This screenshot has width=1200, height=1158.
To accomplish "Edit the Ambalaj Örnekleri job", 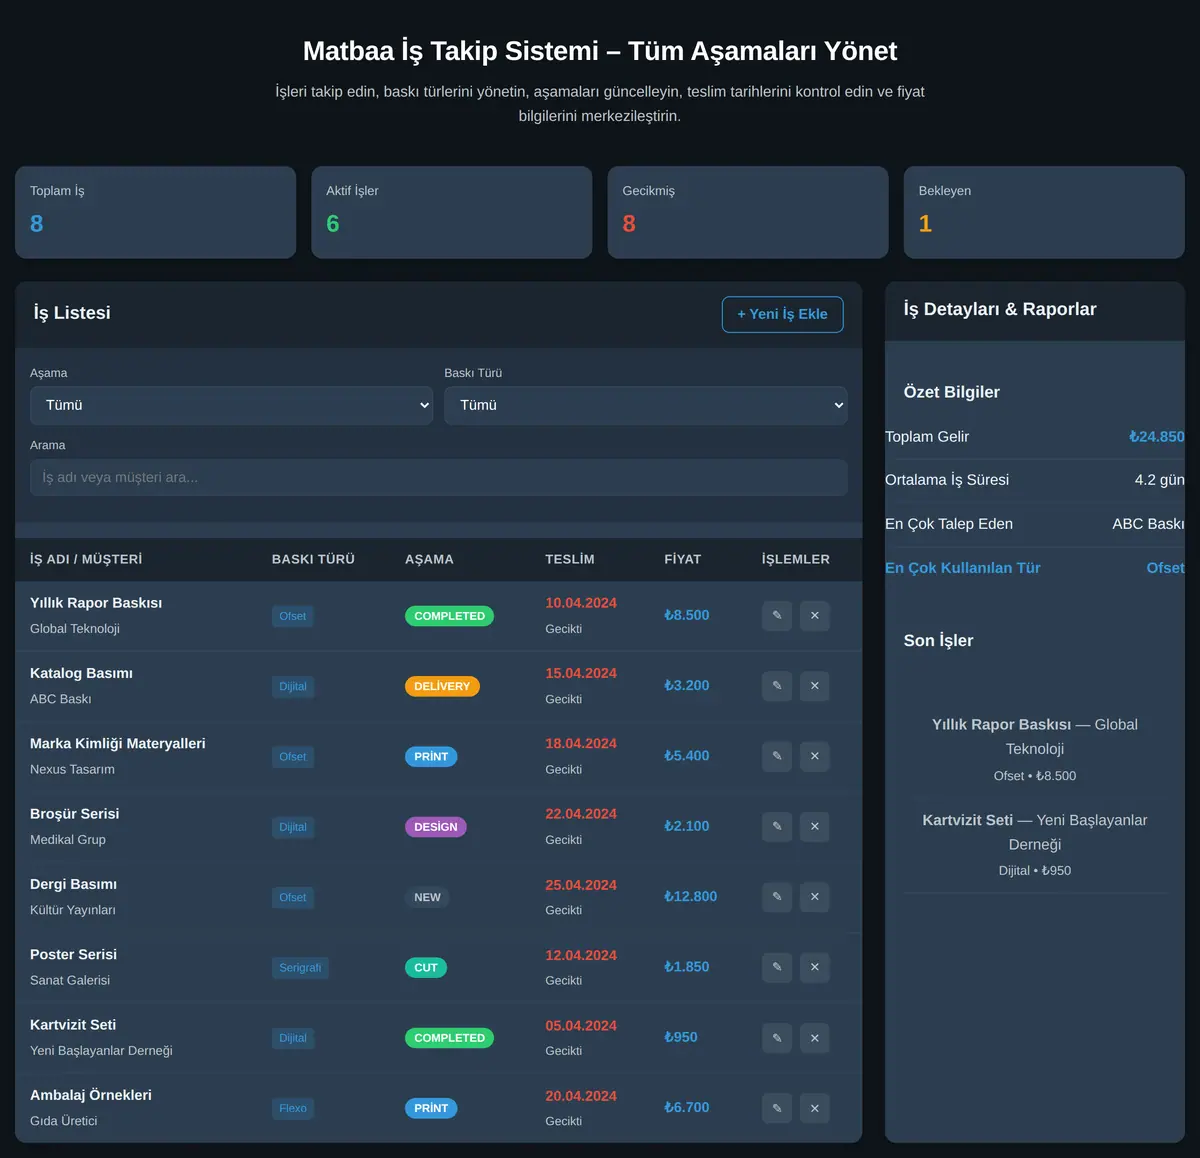I will point(777,1108).
